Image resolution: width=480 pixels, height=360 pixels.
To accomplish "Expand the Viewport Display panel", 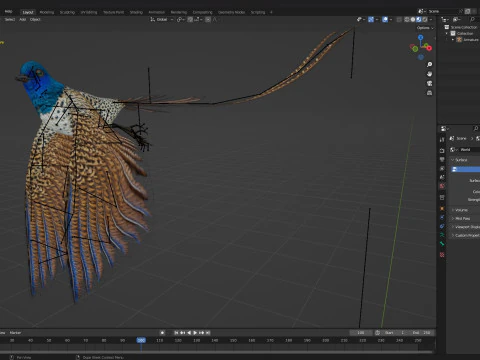I will [x=465, y=227].
